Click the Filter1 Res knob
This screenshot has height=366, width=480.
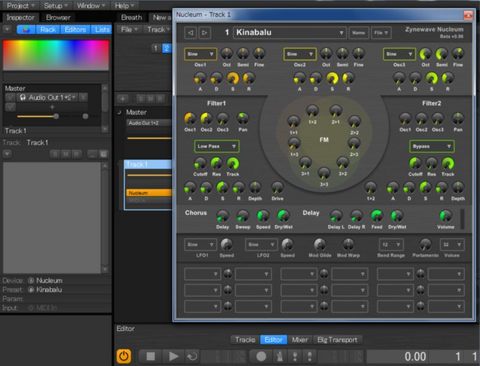216,164
